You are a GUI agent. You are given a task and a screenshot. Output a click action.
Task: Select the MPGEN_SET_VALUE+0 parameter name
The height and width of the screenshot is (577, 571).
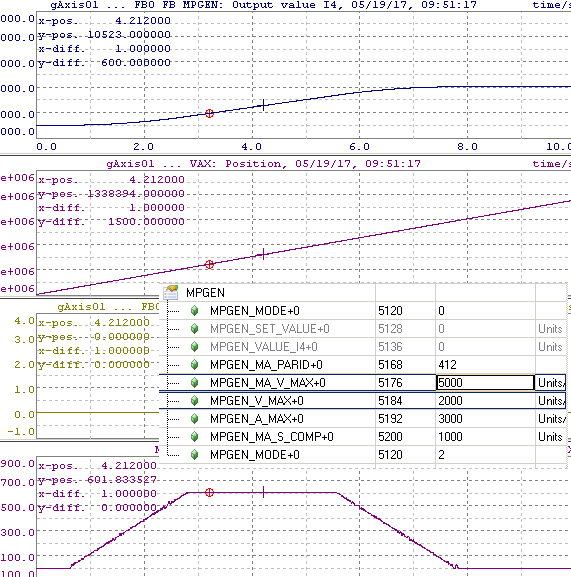270,329
